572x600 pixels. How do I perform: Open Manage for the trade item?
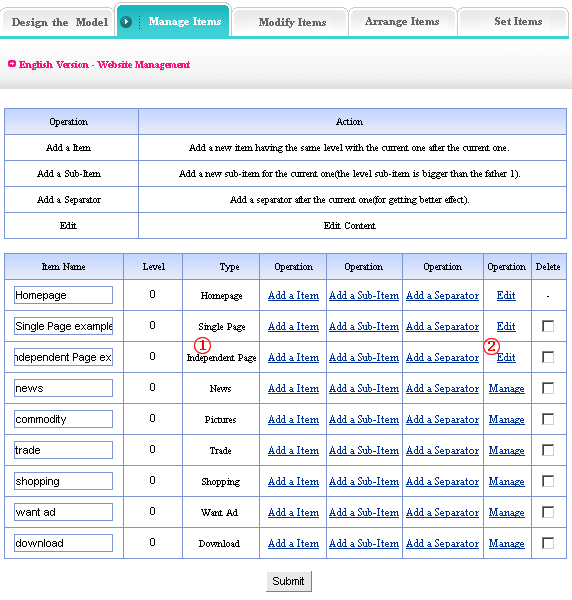point(507,450)
